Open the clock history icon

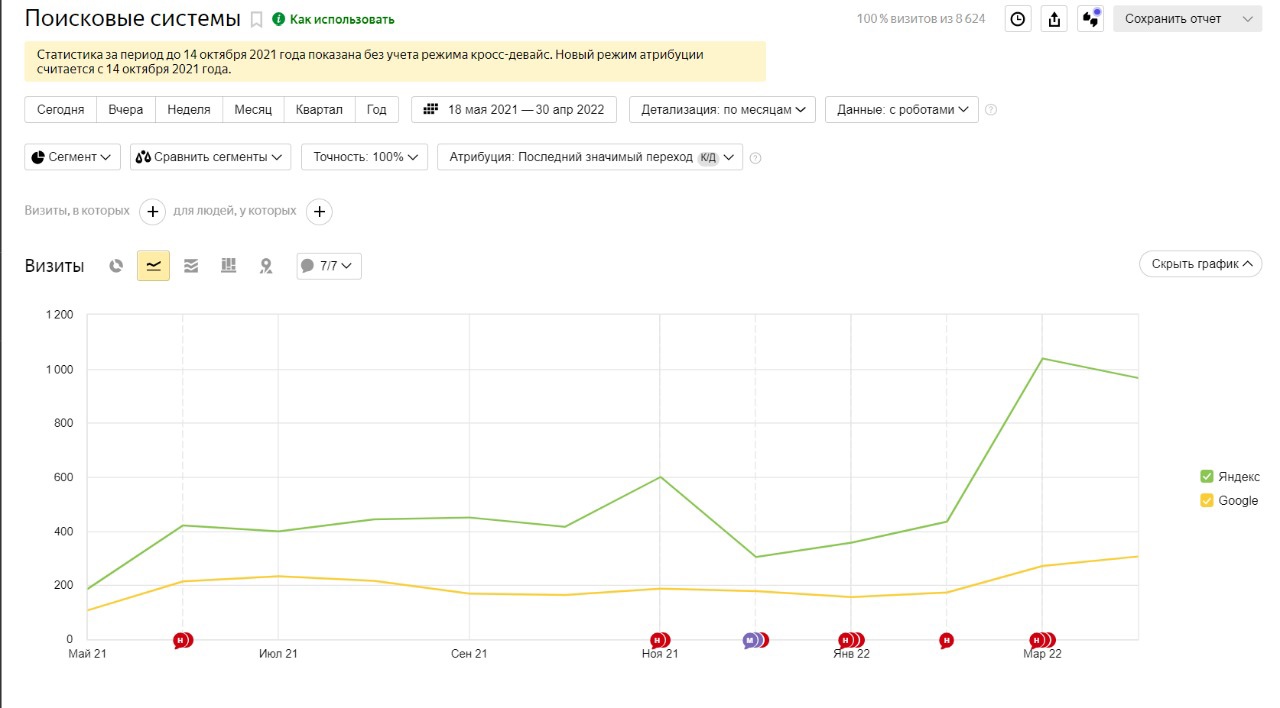pyautogui.click(x=1018, y=19)
